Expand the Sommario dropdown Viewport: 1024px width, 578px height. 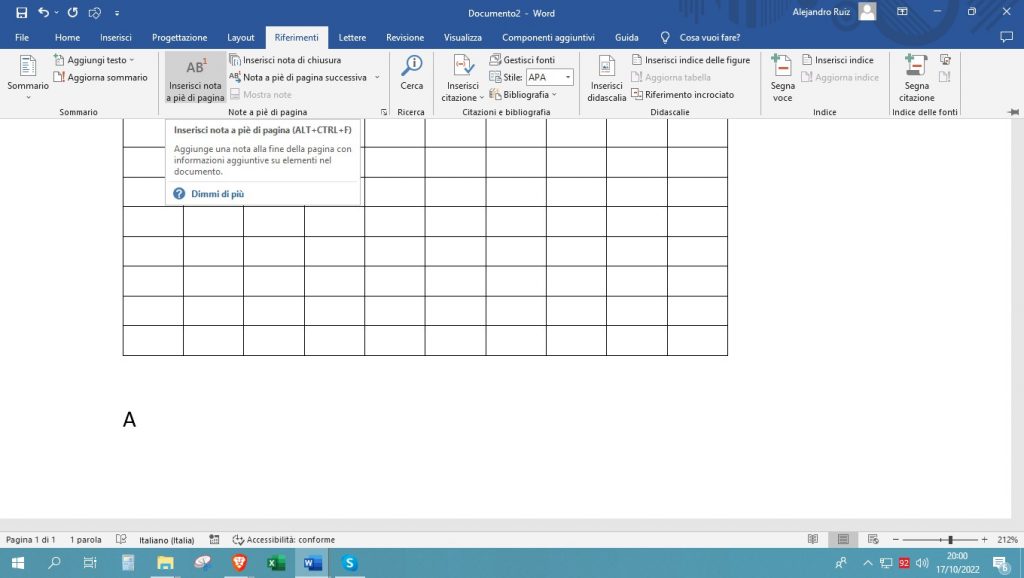28,97
